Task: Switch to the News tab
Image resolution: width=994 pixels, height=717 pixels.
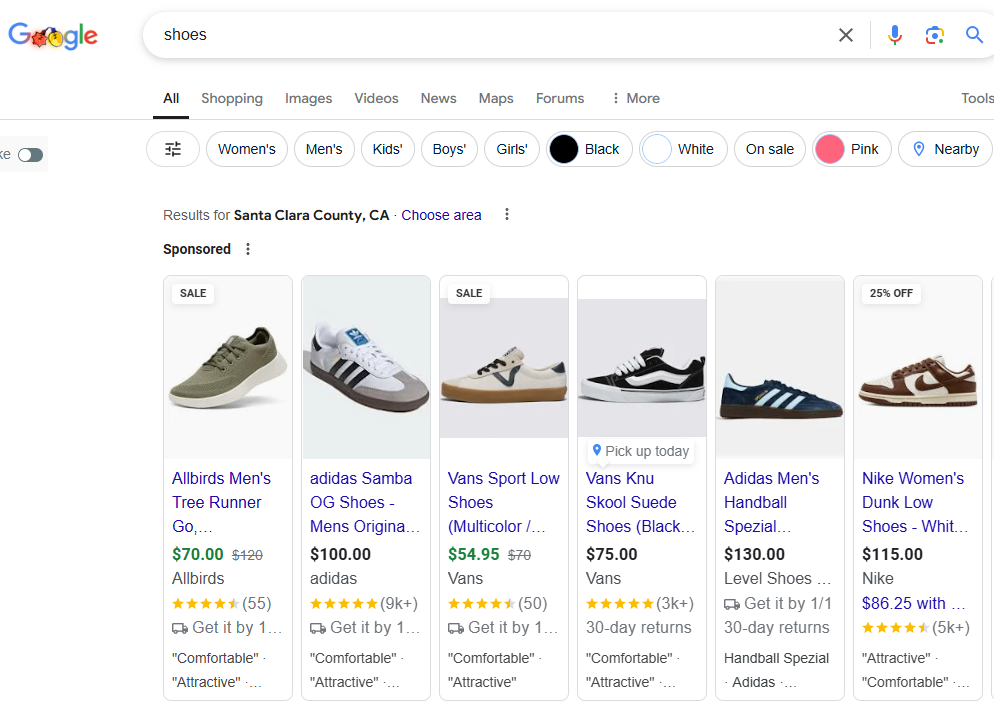Action: coord(438,98)
